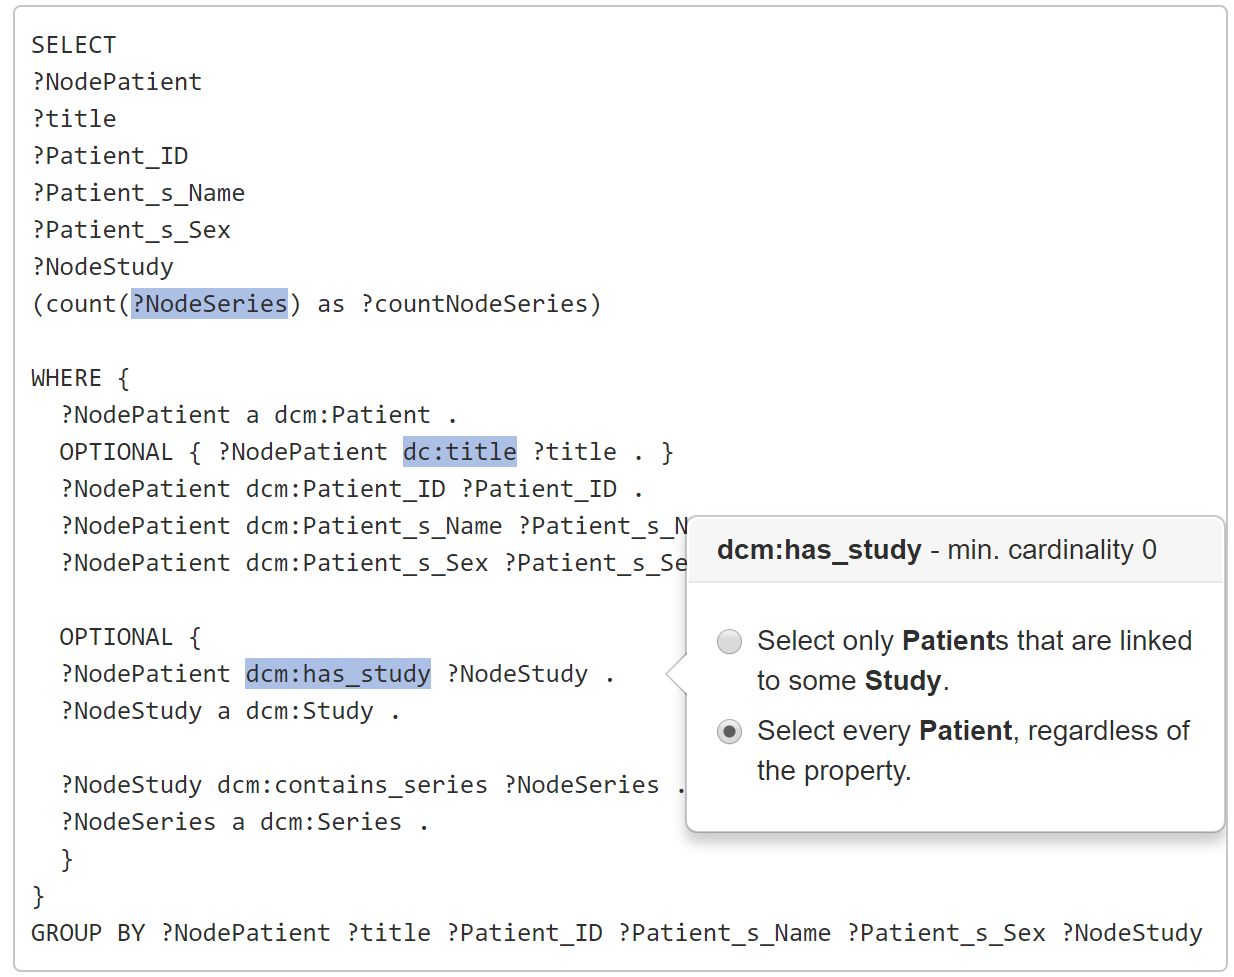Click ?Patient_s_Sex in the SELECT list
1234x977 pixels.
[x=131, y=230]
